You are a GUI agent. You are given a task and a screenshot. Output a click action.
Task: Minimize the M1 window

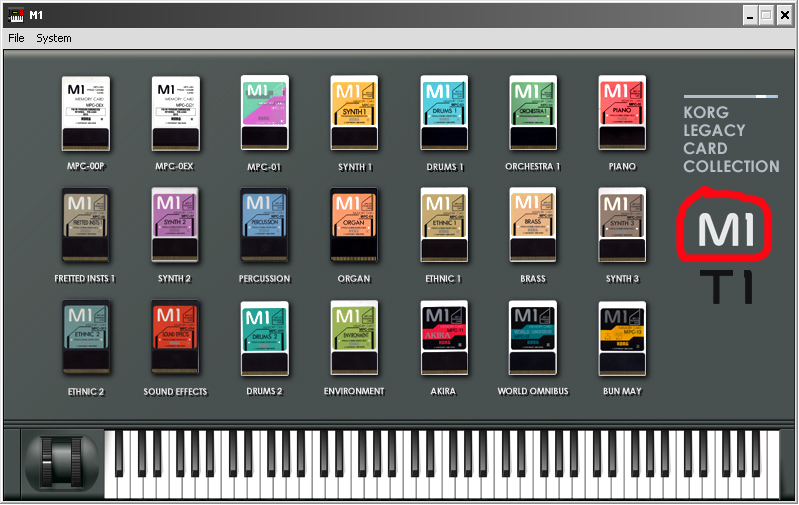click(x=750, y=16)
